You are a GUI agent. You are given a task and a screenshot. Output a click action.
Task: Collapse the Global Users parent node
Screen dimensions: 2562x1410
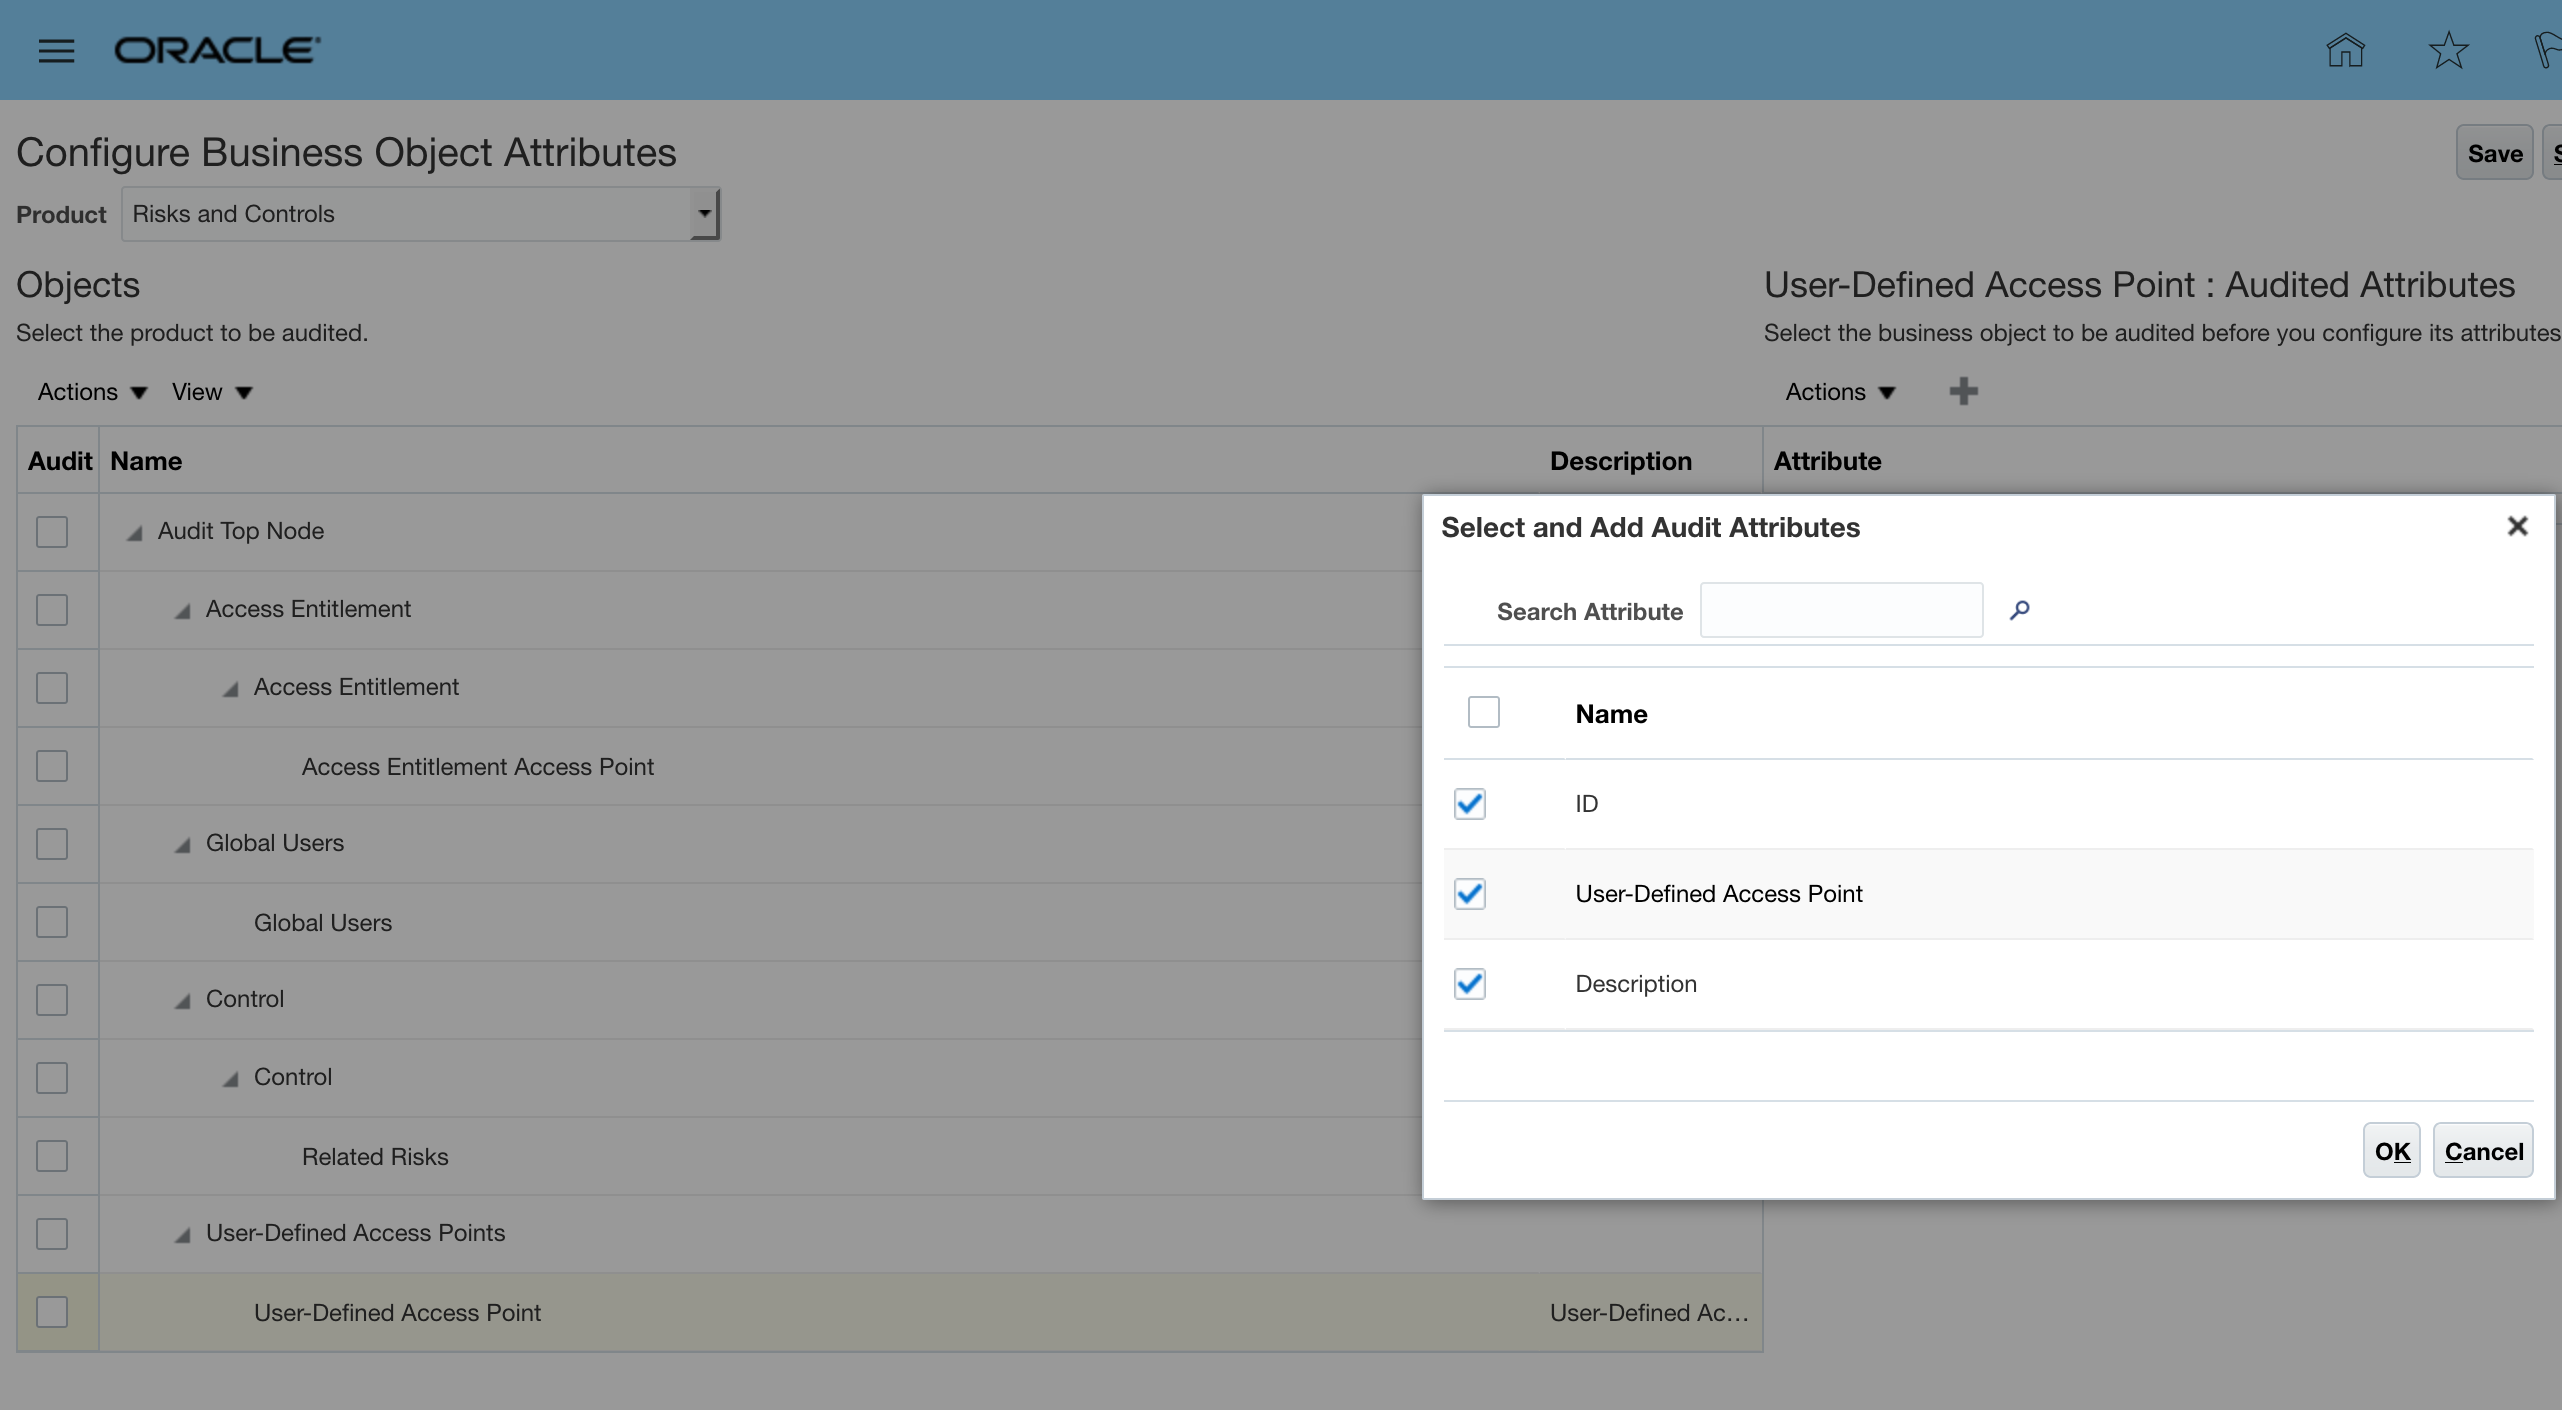182,845
